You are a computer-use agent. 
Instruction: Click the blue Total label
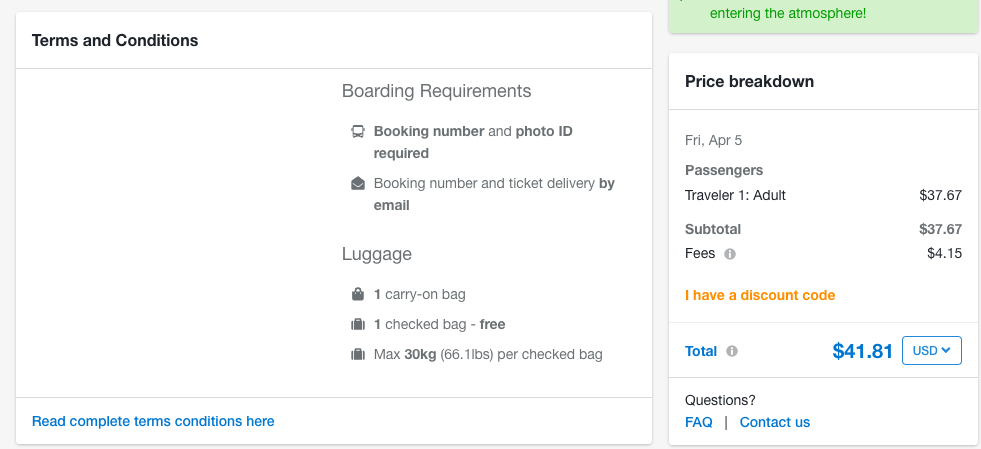701,351
